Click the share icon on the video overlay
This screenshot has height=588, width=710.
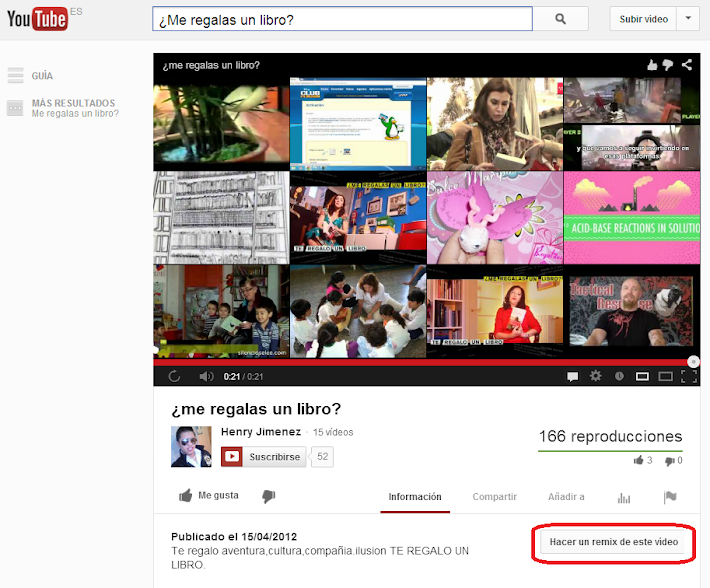click(687, 65)
